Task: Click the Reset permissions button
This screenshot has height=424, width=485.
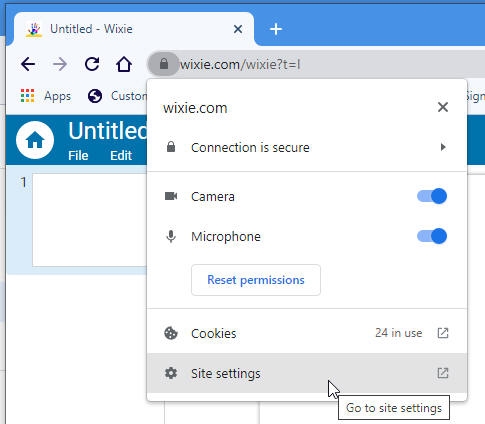Action: 256,280
